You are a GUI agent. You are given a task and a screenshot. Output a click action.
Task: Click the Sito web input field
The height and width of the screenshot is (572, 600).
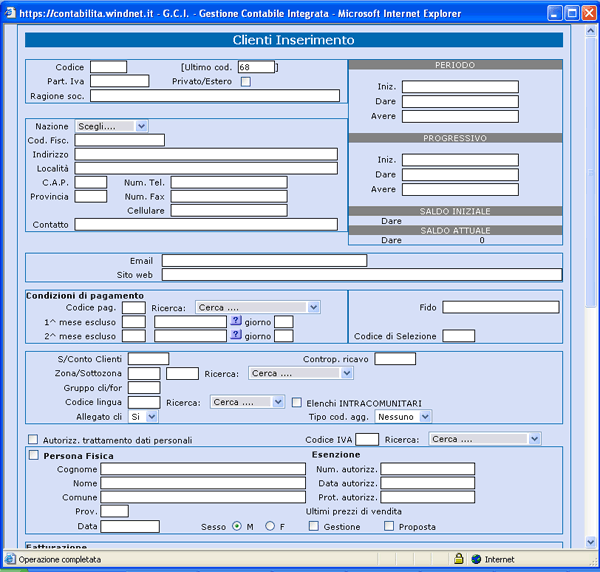tap(362, 275)
